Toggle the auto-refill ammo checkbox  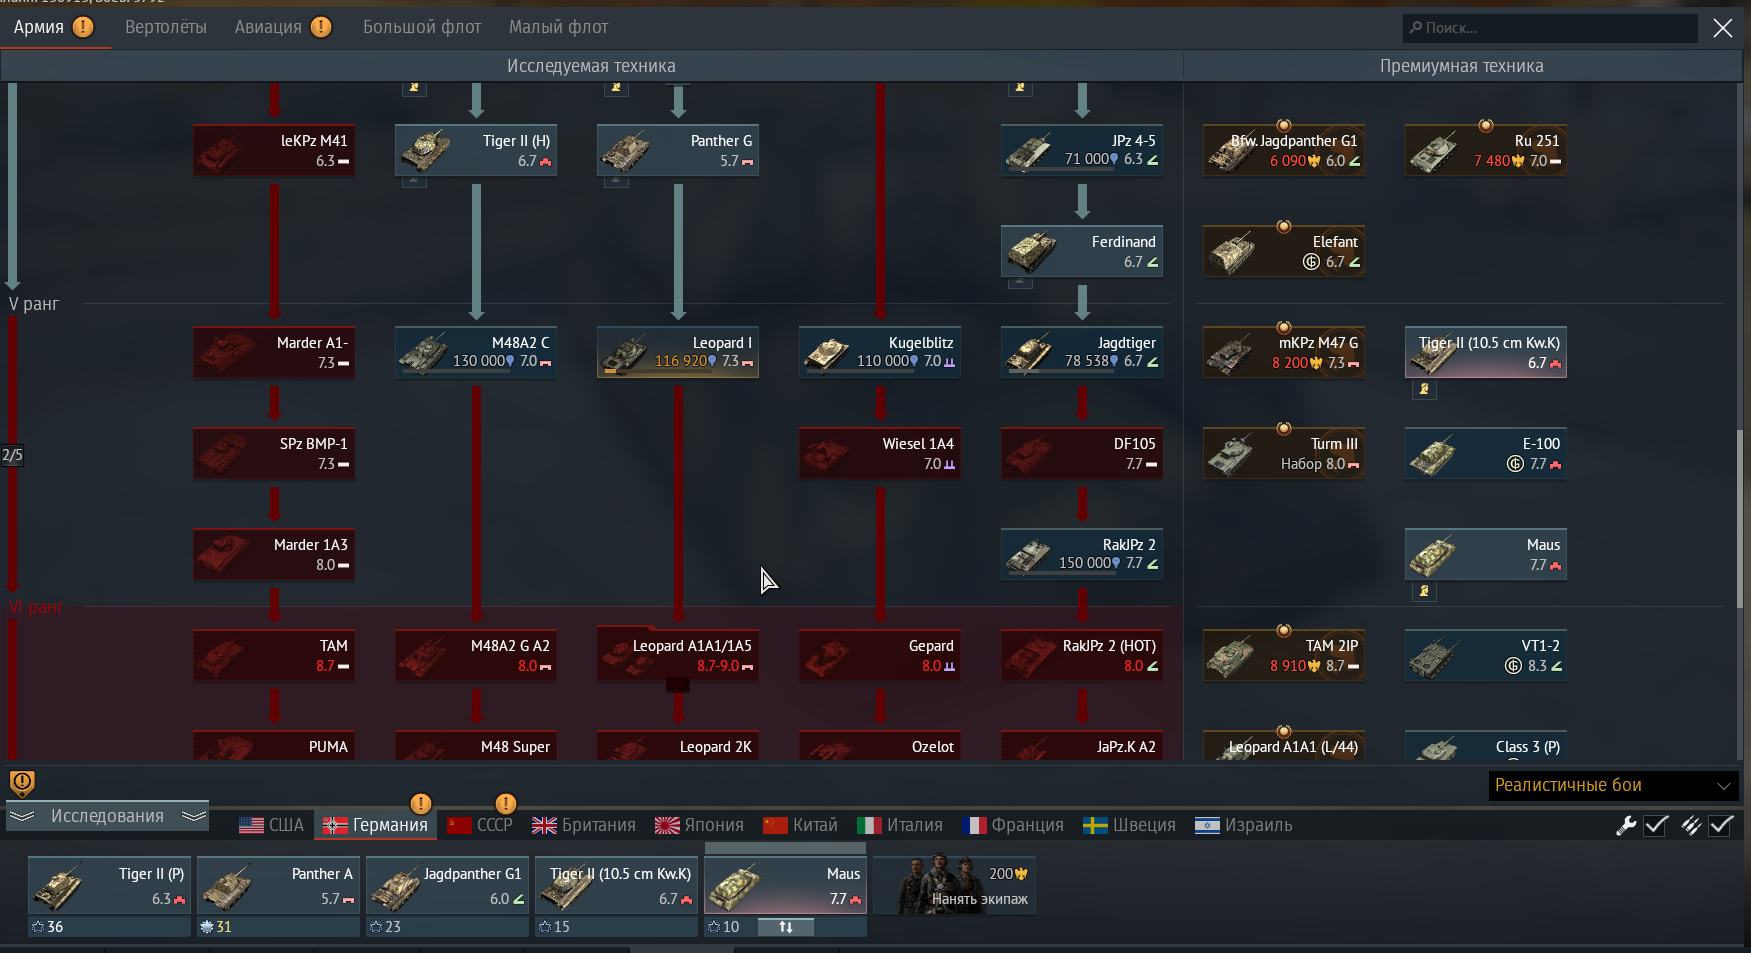point(1721,825)
